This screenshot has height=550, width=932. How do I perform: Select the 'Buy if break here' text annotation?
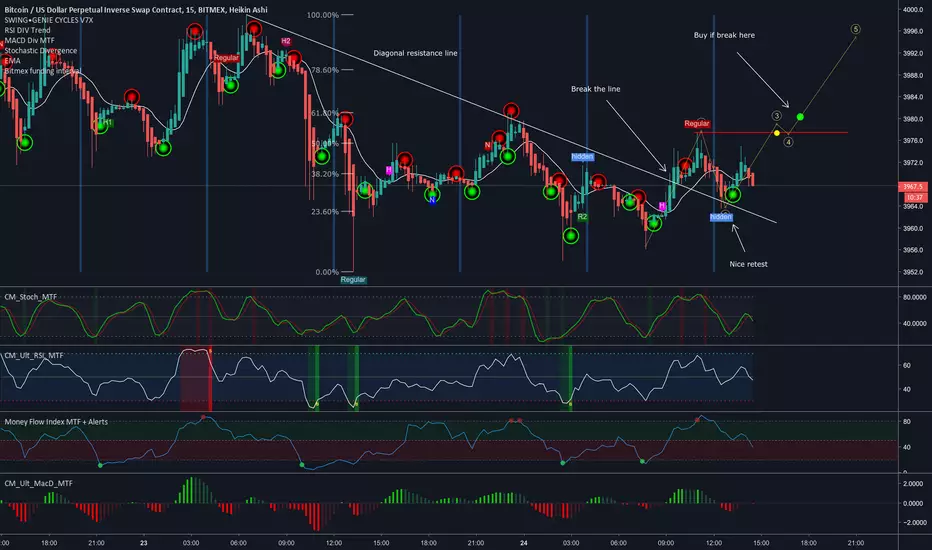pyautogui.click(x=724, y=35)
